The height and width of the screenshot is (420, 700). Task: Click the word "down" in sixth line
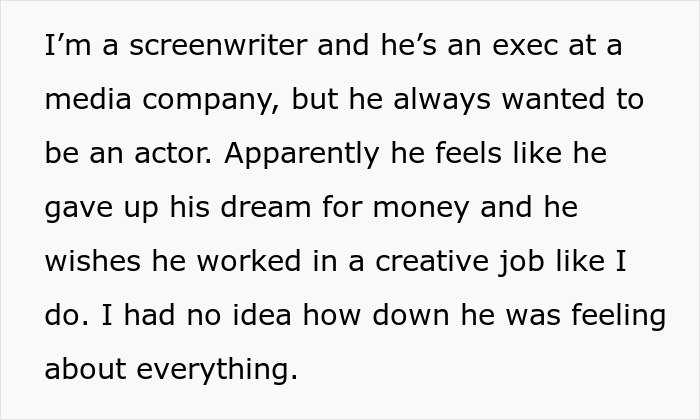(x=410, y=315)
